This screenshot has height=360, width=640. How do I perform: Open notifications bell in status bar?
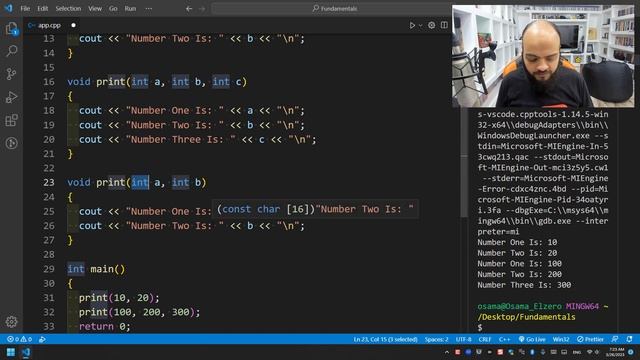click(x=629, y=339)
